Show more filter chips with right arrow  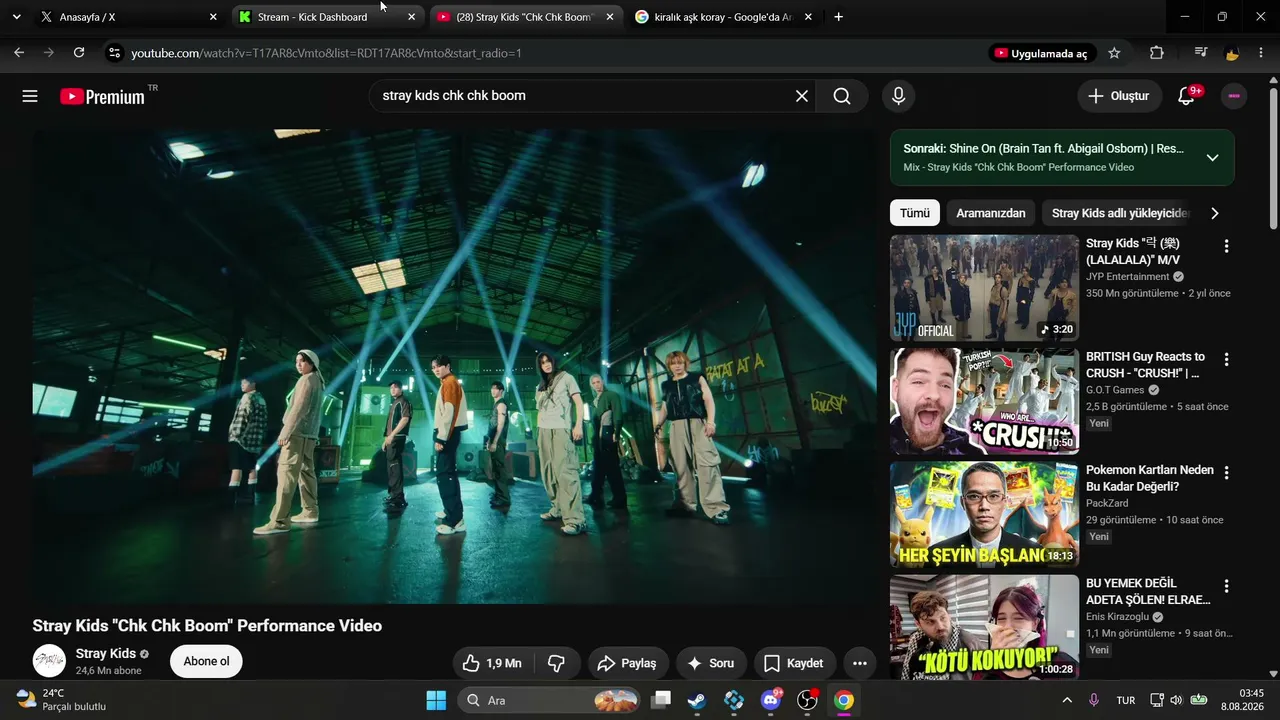coord(1215,213)
